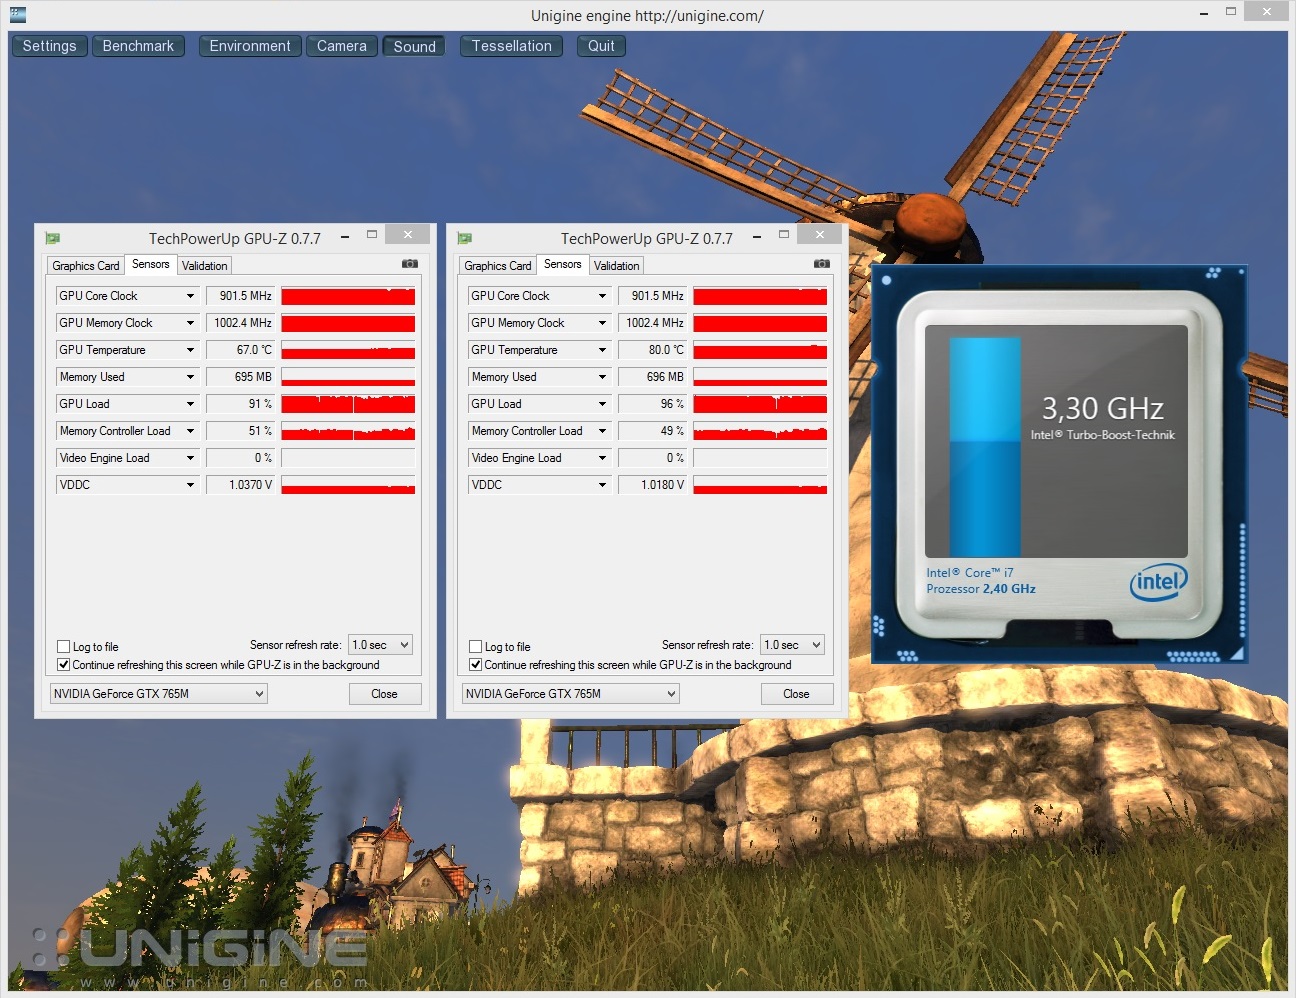
Task: Open sensor refresh rate dropdown in left GPU-Z
Action: (380, 645)
